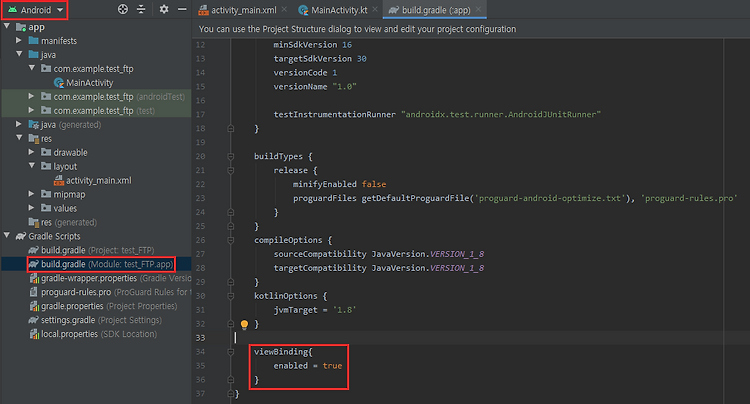Switch to MainActivity.kt tab
The width and height of the screenshot is (750, 404).
coord(339,10)
